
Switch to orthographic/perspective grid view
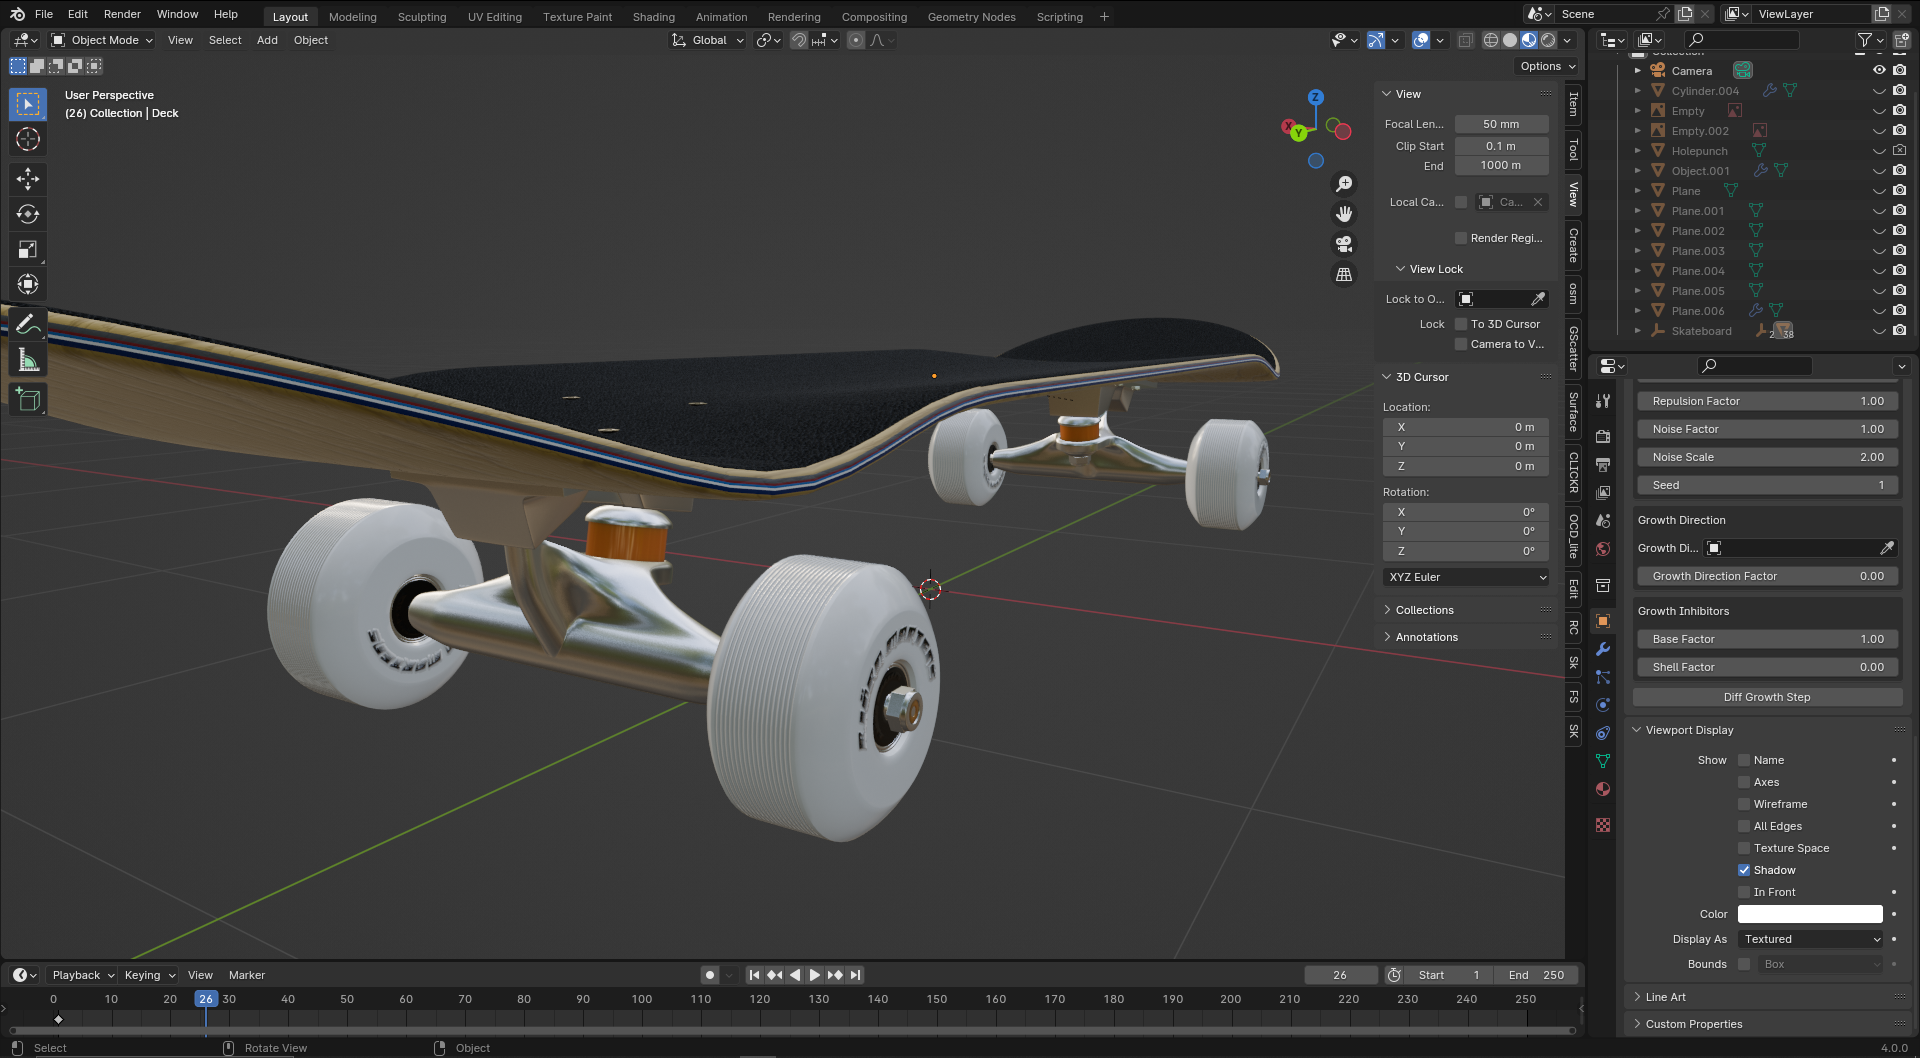(1344, 274)
